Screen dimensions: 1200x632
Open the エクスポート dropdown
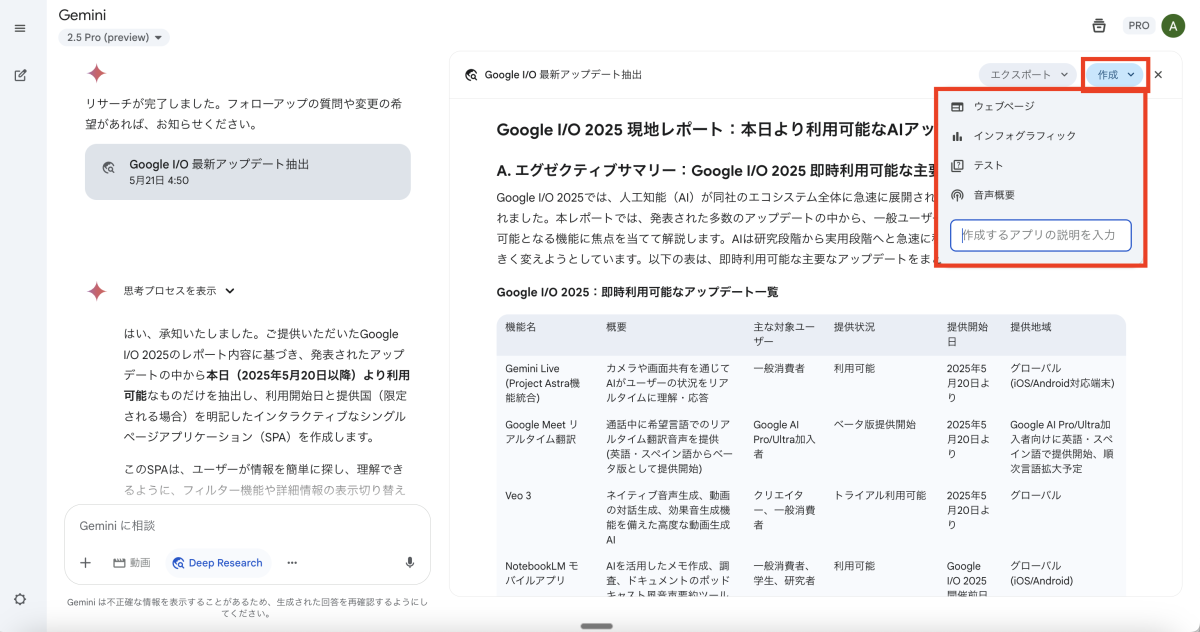[x=1027, y=75]
